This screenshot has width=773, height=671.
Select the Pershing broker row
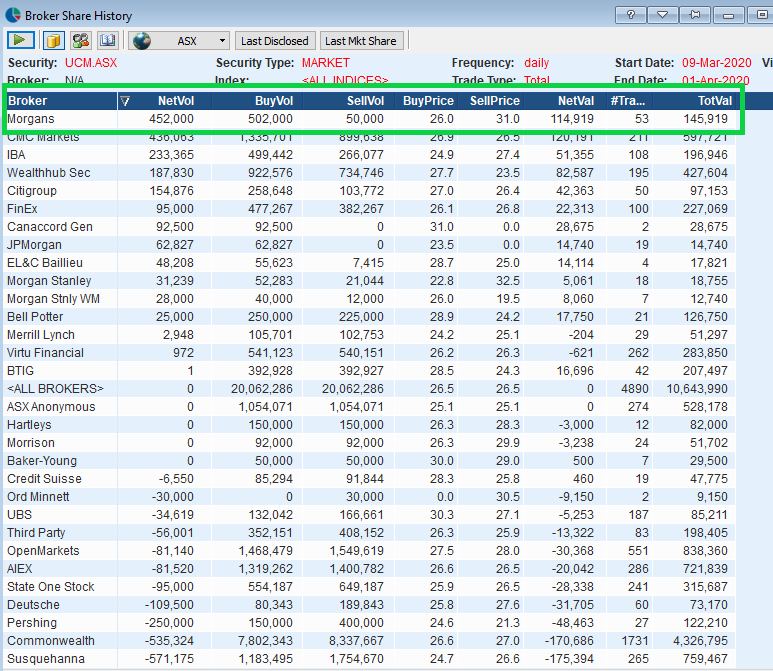pos(370,623)
